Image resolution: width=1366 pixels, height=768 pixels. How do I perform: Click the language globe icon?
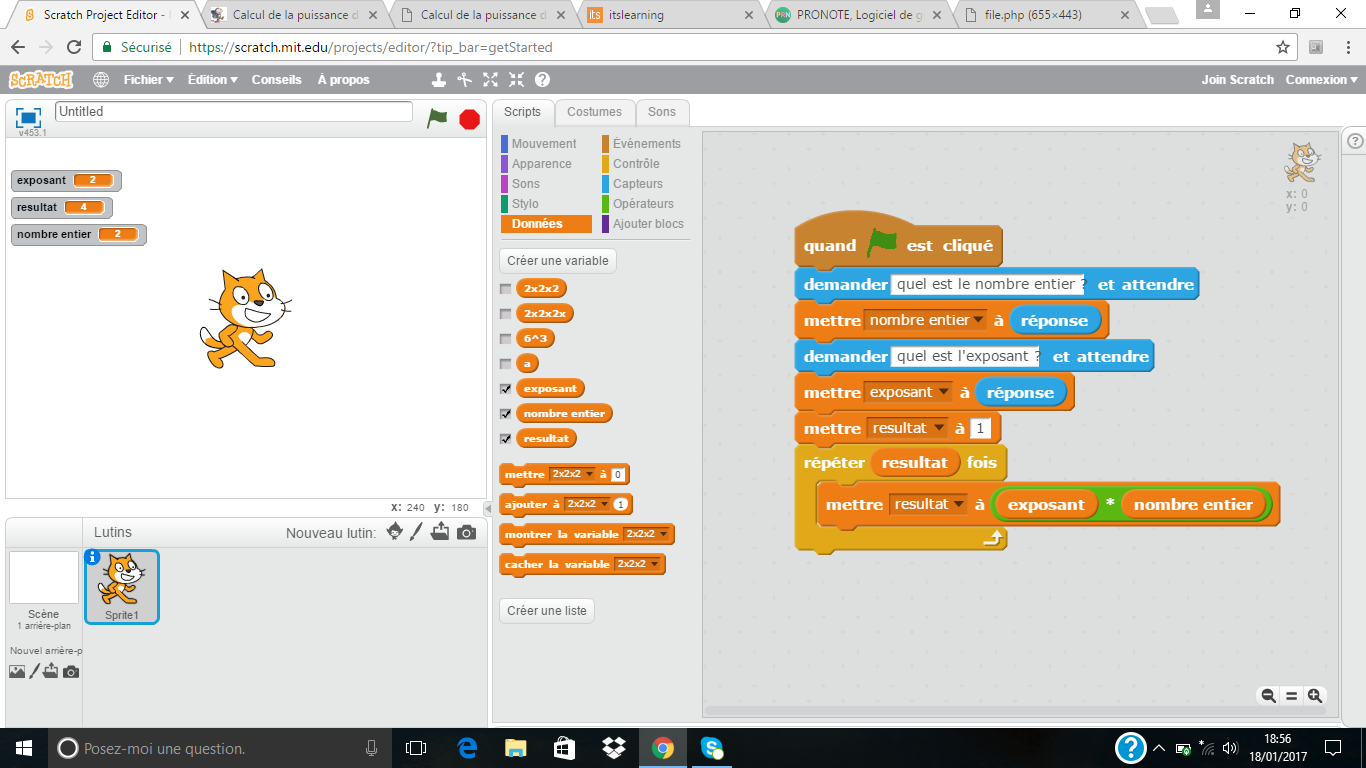pyautogui.click(x=101, y=80)
